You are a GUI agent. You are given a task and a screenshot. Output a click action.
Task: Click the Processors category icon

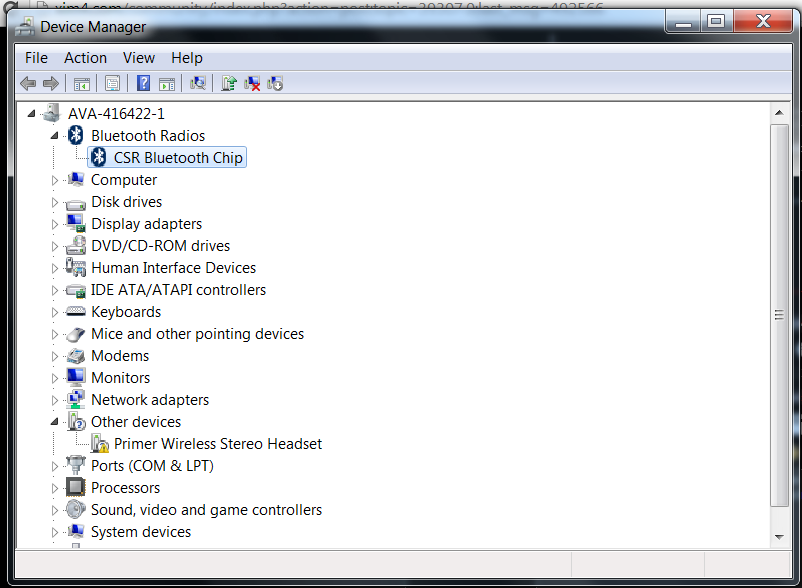point(76,487)
